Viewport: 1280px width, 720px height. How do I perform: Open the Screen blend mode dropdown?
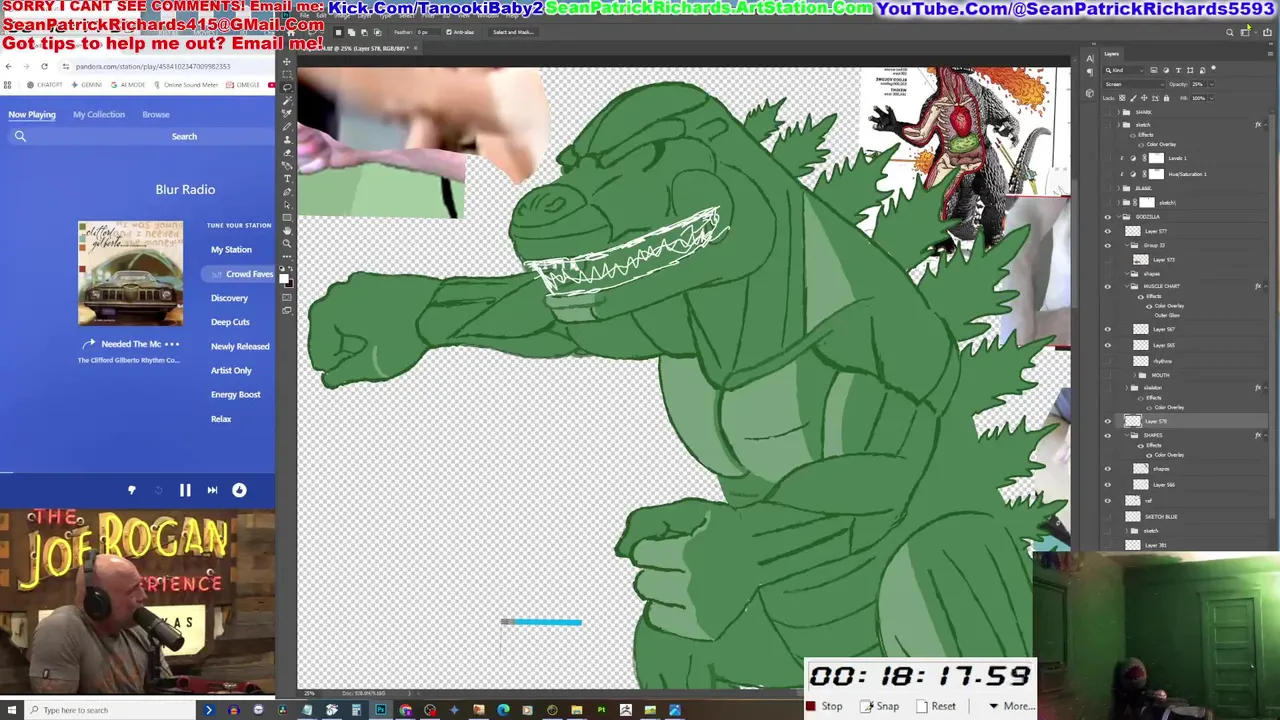[x=1135, y=84]
